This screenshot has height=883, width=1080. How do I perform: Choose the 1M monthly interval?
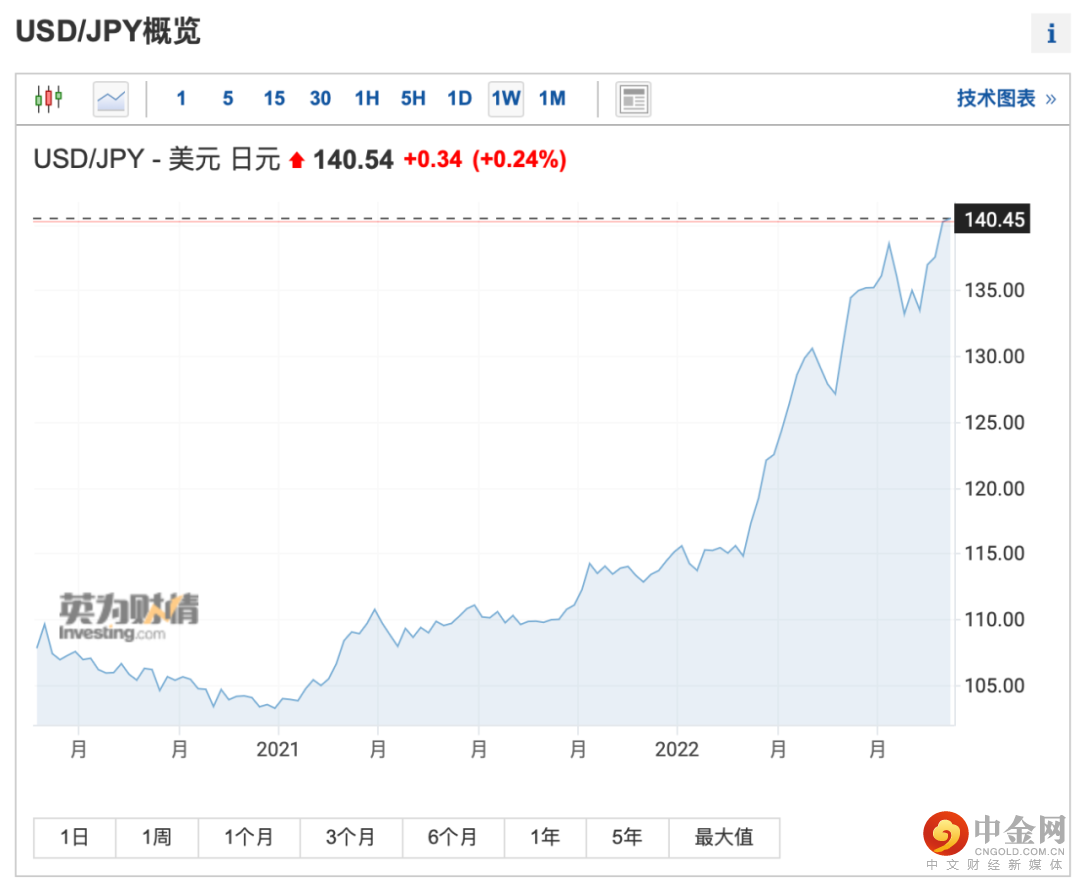pyautogui.click(x=552, y=98)
